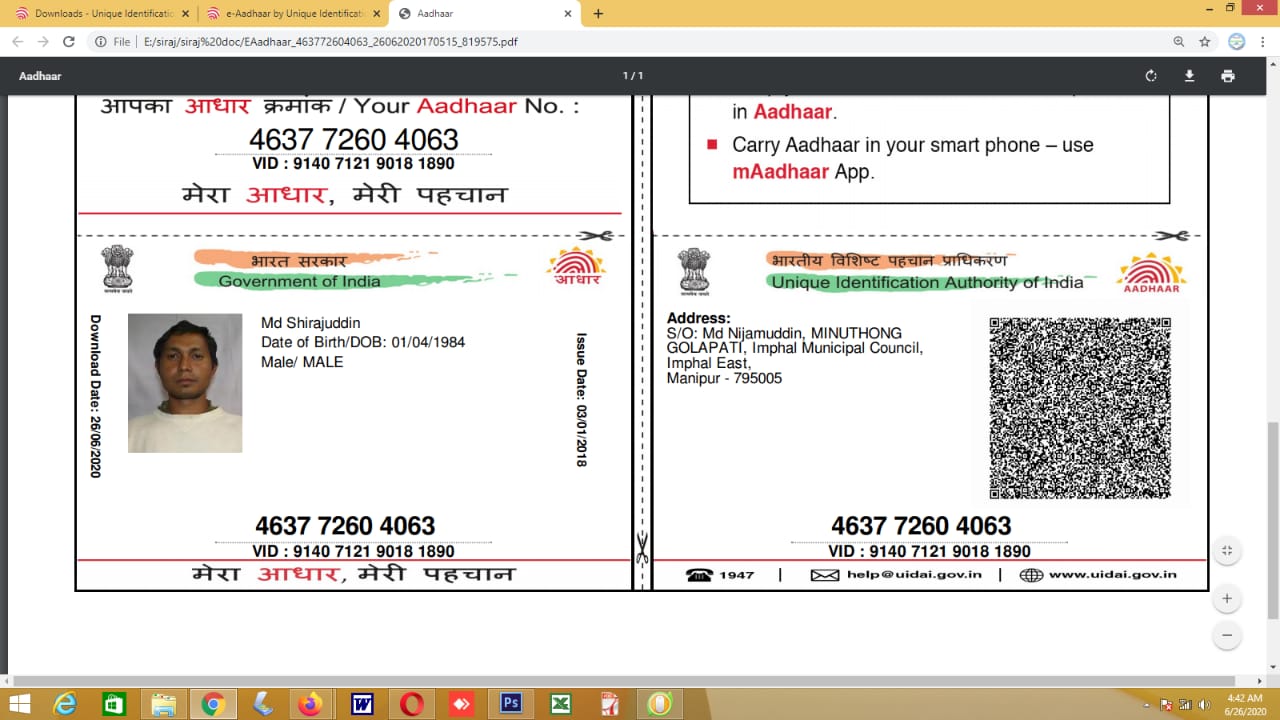This screenshot has width=1280, height=720.
Task: Switch to the Downloads - Unique Identification tab
Action: pos(101,14)
